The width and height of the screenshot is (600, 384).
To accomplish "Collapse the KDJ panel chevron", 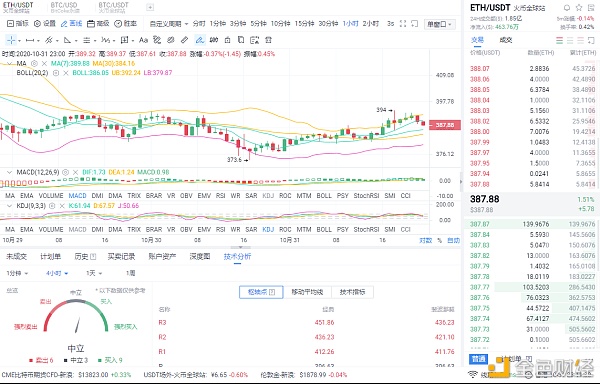I will [10, 206].
